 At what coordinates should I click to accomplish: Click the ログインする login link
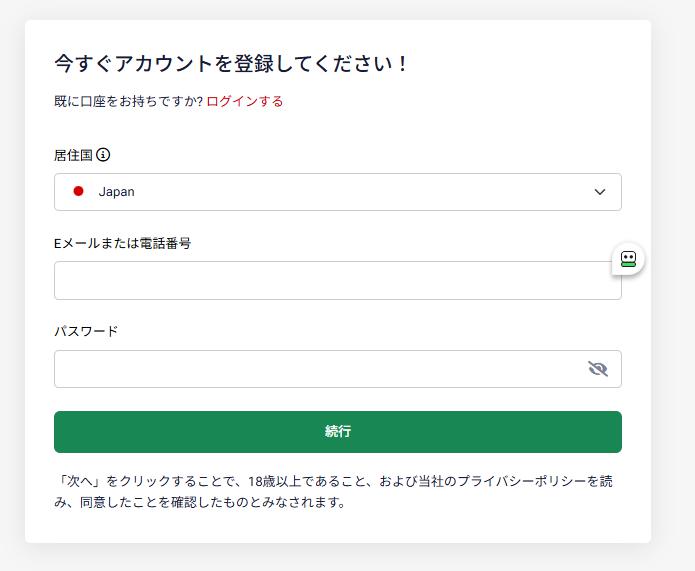(x=245, y=101)
